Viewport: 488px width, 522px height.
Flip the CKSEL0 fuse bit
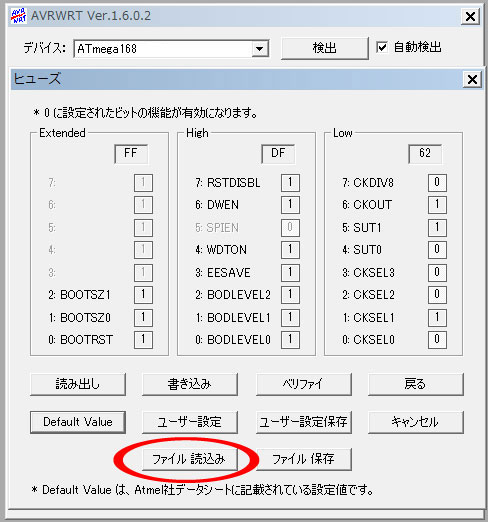437,340
